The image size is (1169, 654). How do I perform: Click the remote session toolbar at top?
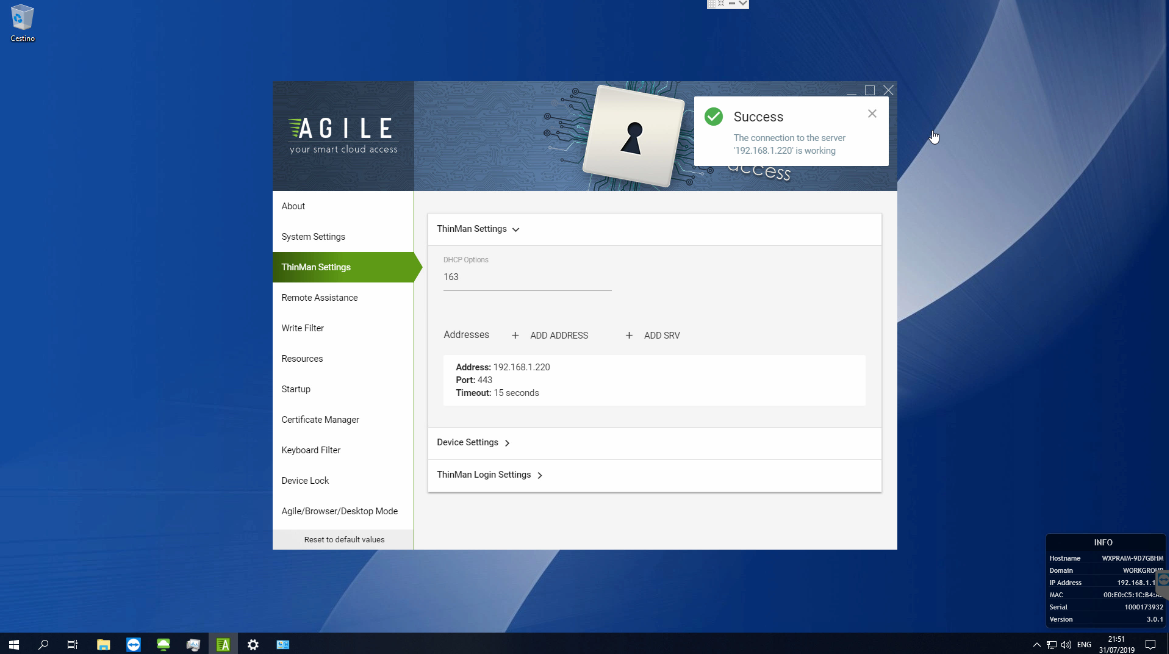tap(728, 4)
